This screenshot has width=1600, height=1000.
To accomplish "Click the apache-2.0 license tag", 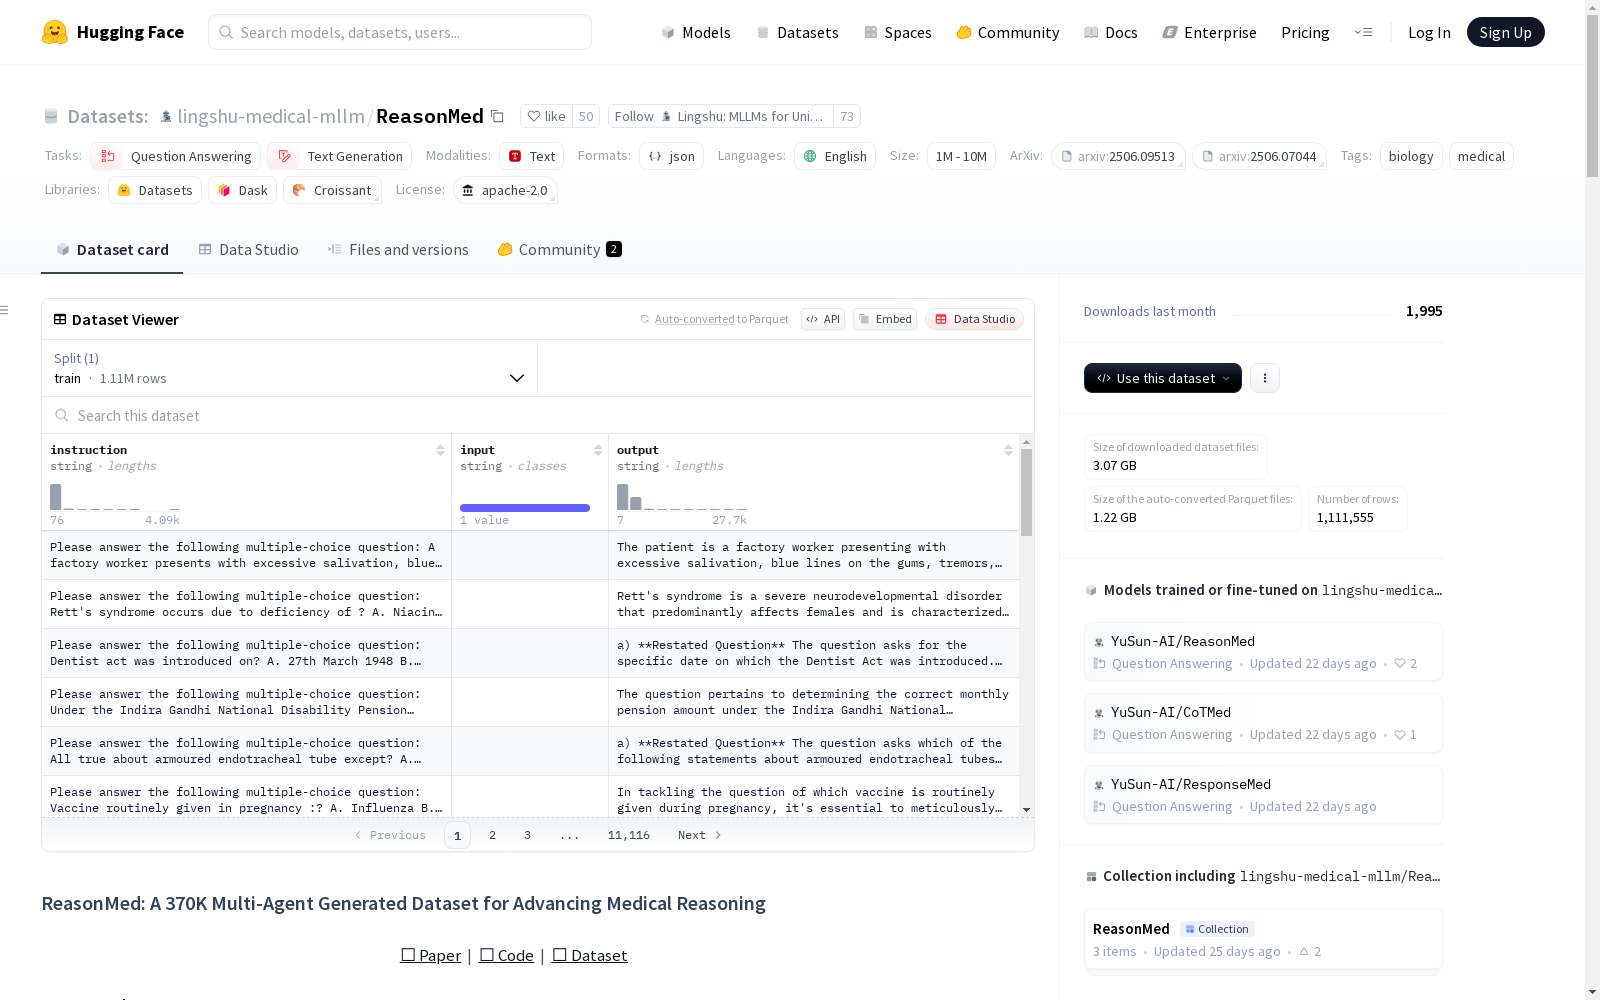I will coord(505,190).
